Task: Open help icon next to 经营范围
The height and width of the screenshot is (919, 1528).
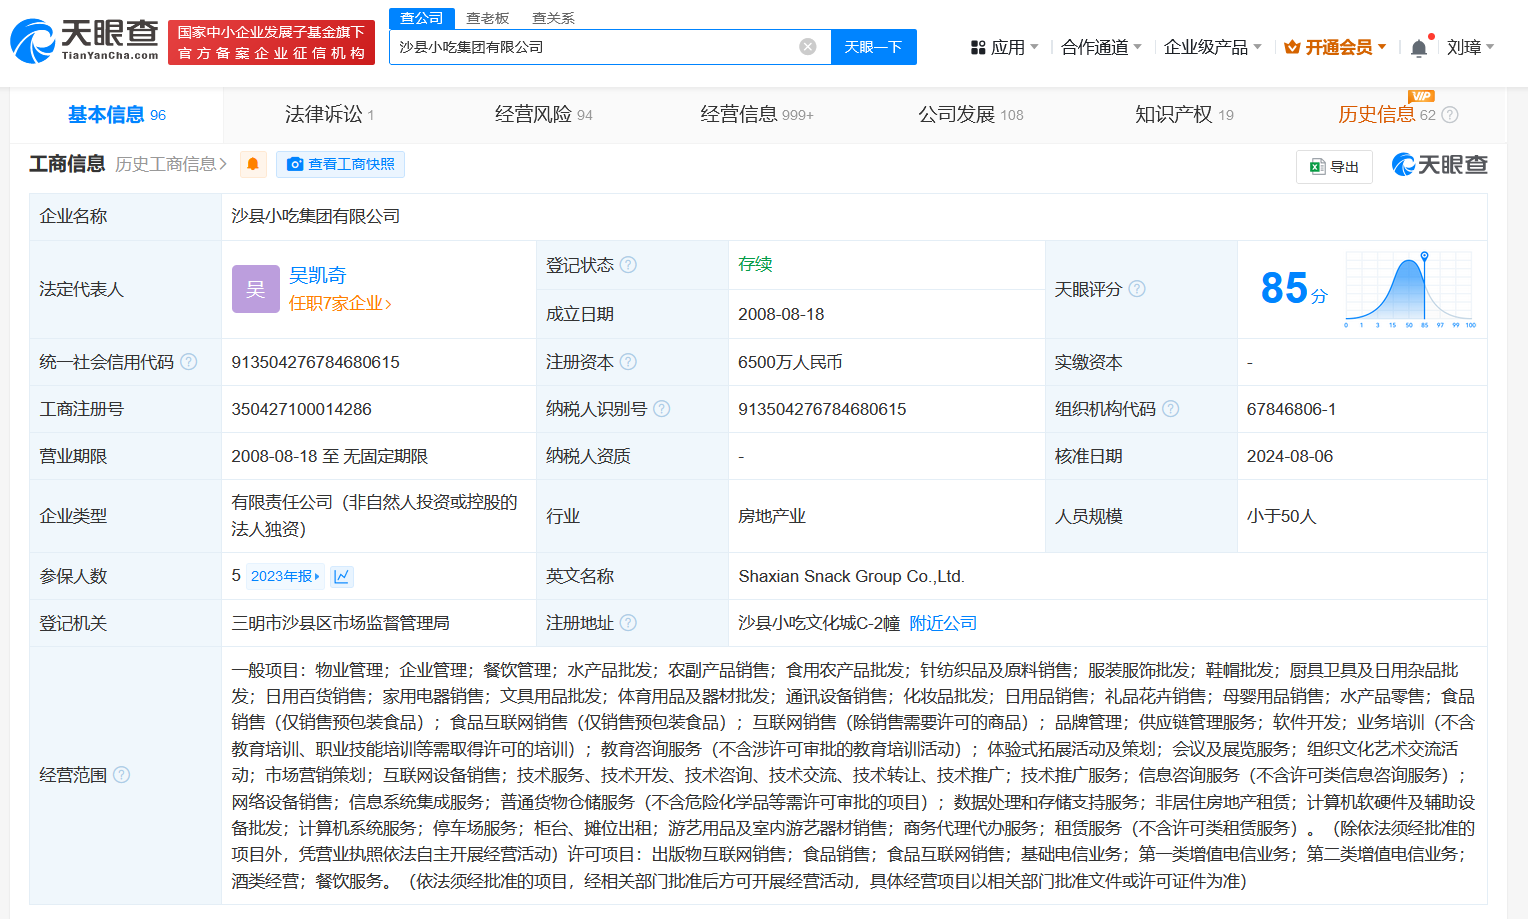Action: point(122,775)
